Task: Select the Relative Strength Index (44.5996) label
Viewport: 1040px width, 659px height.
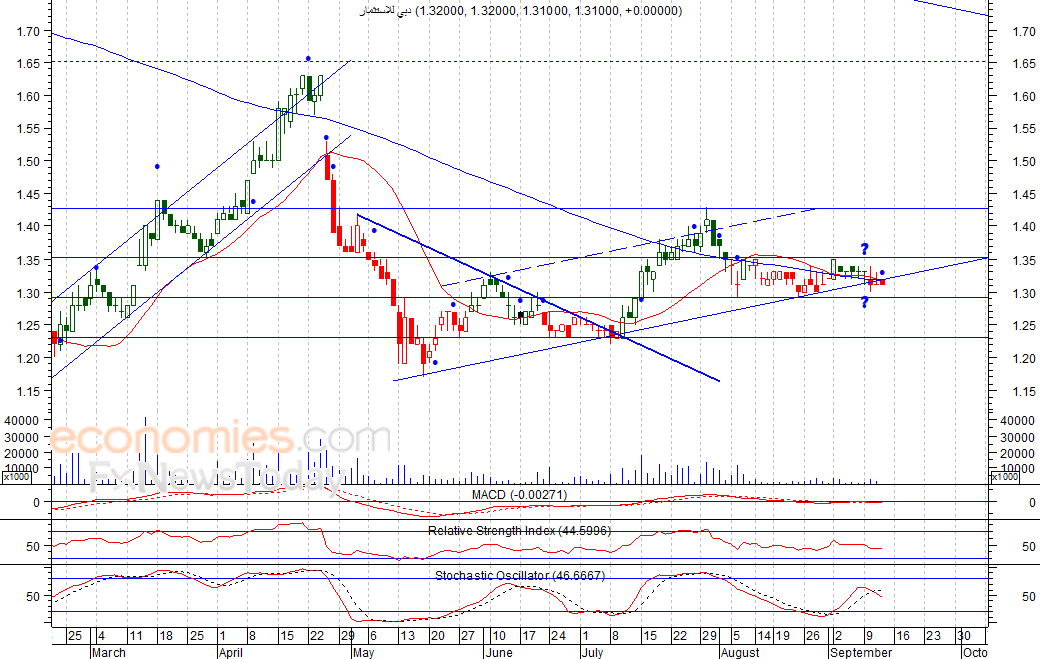Action: [519, 530]
